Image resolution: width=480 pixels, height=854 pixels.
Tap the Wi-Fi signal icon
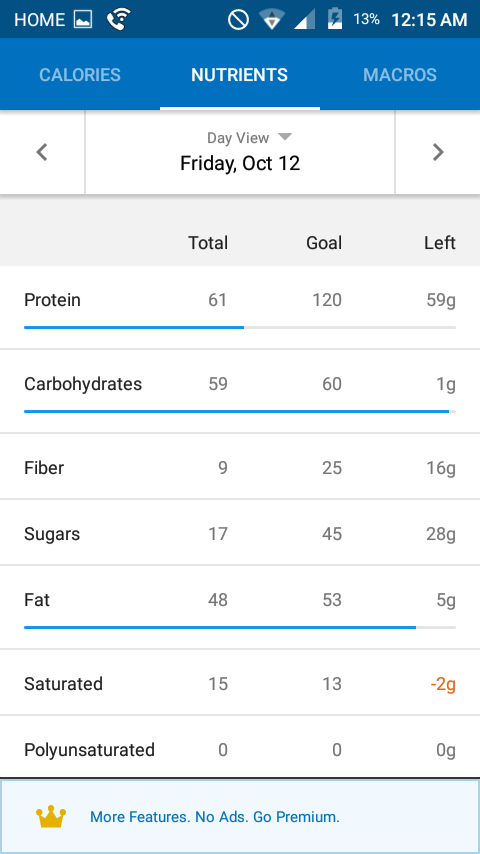[x=271, y=20]
